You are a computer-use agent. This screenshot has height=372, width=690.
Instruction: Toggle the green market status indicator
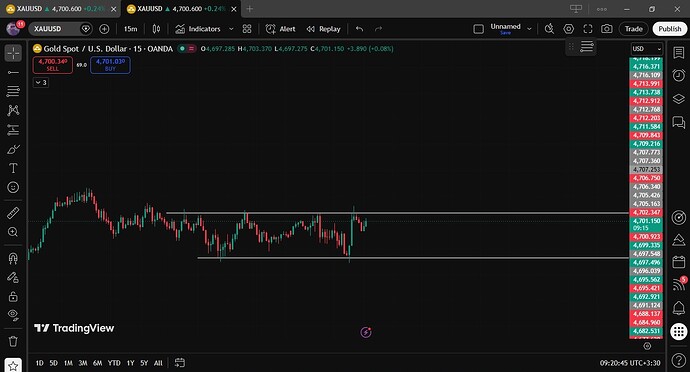(182, 49)
